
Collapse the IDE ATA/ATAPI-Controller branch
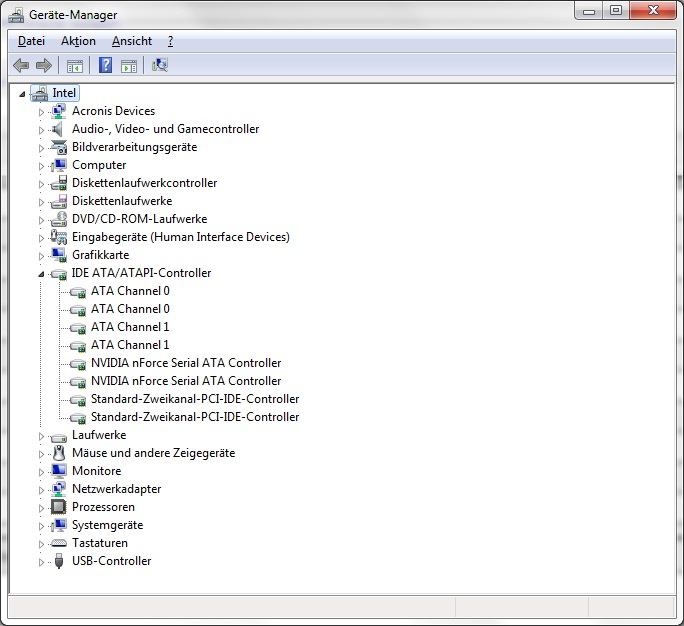tap(41, 274)
